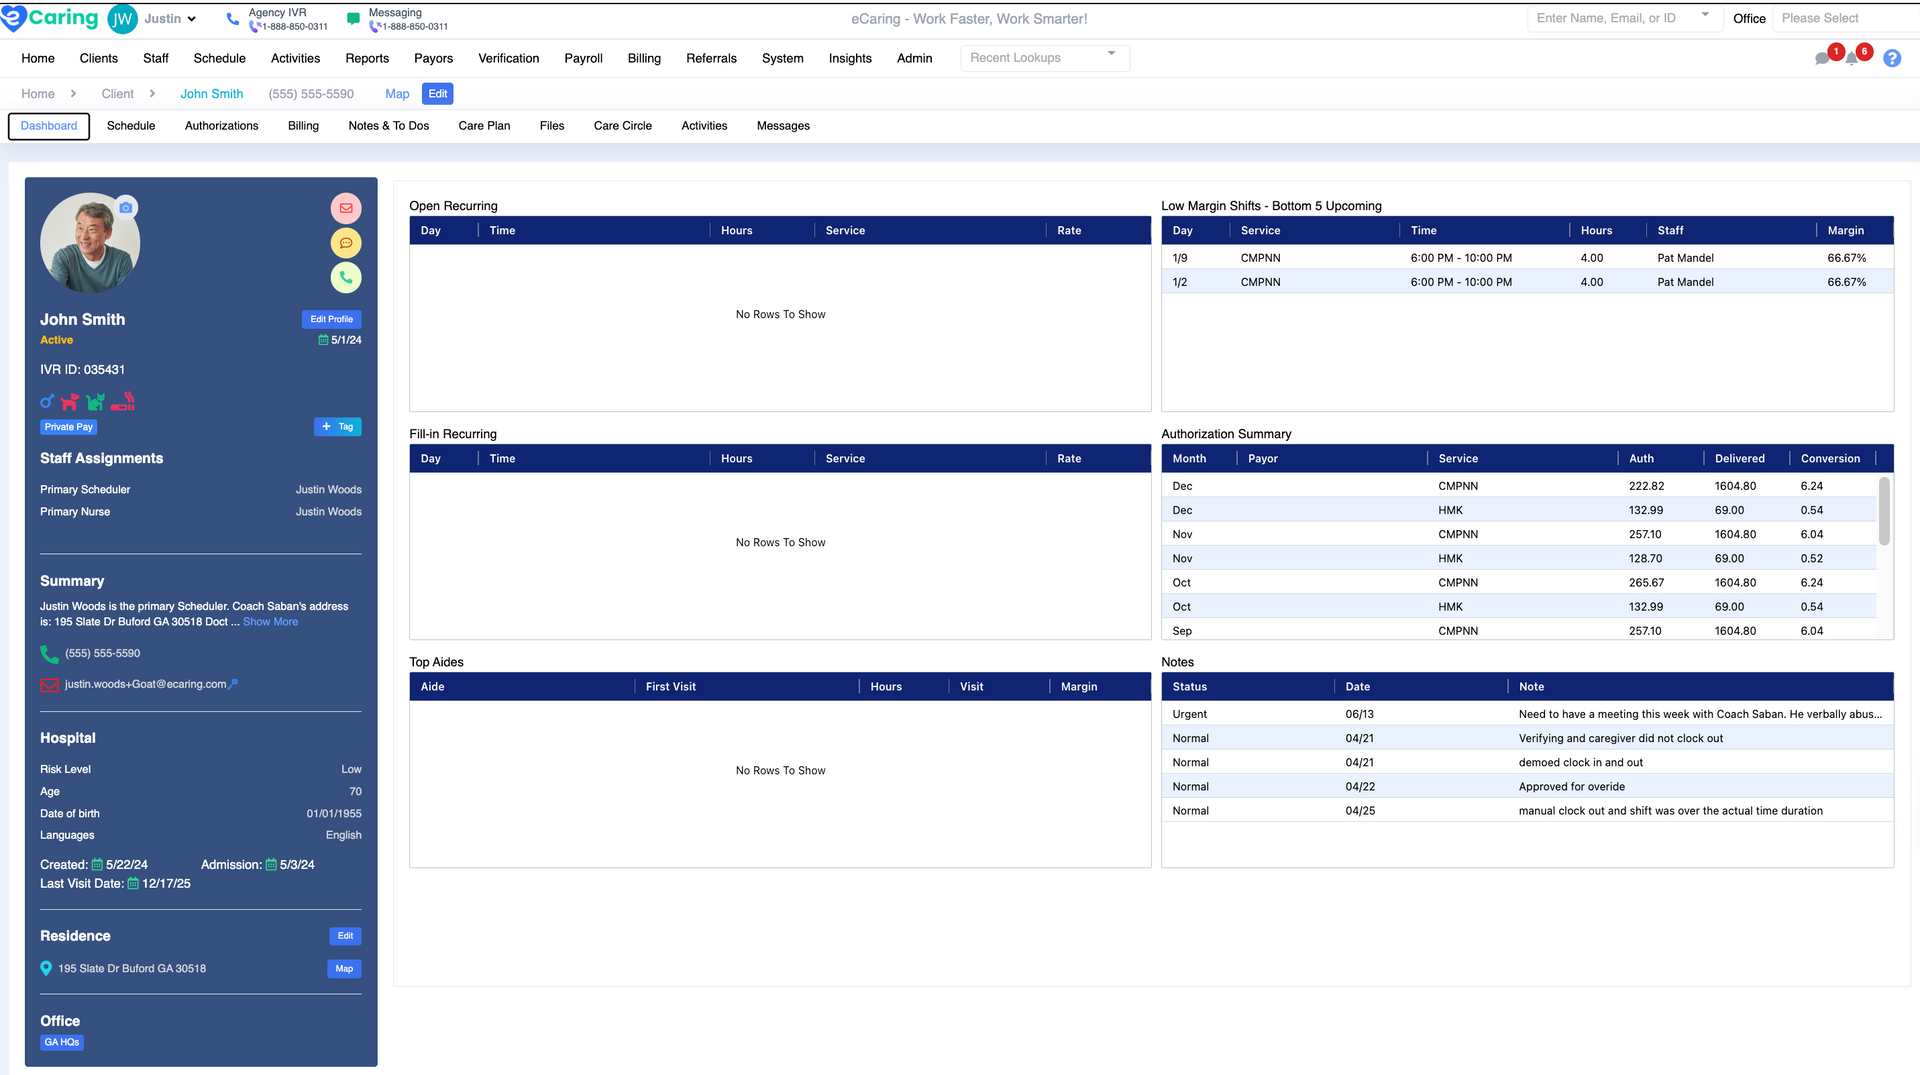Image resolution: width=1920 pixels, height=1075 pixels.
Task: Switch to the Care Plan tab
Action: click(x=484, y=126)
